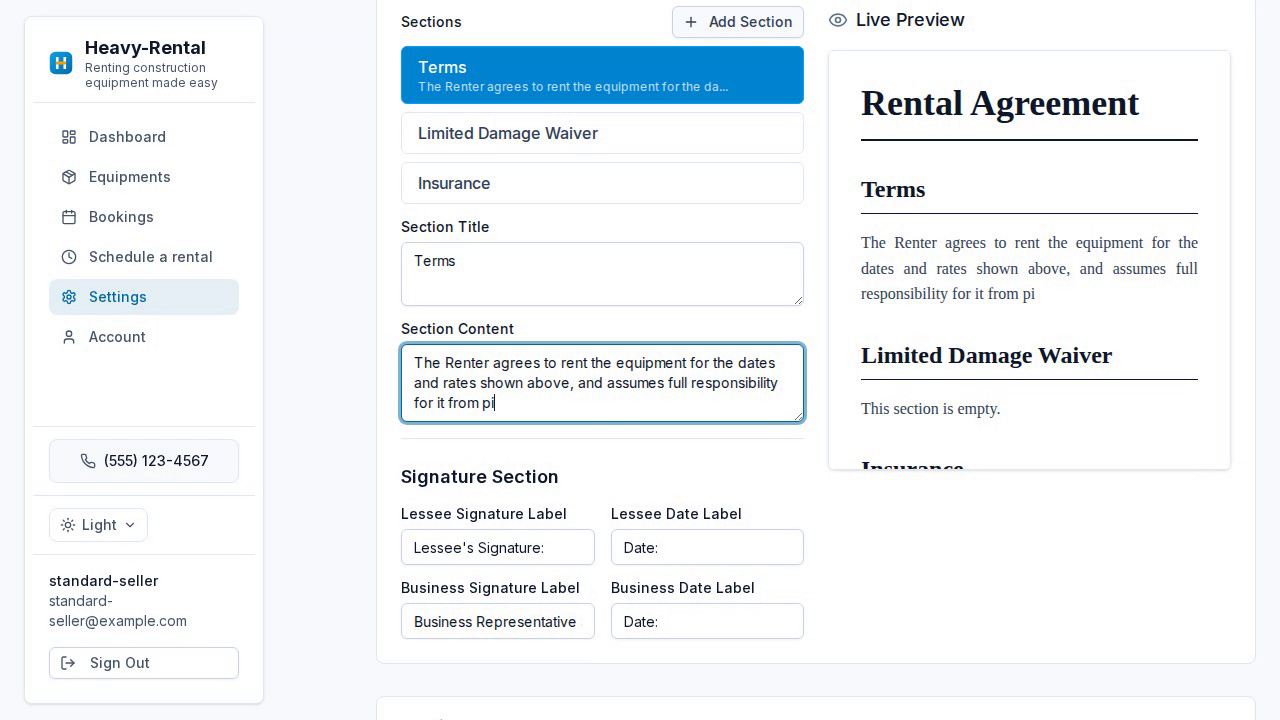The height and width of the screenshot is (720, 1280).
Task: Click the Terms heading in Live Preview
Action: tap(893, 190)
